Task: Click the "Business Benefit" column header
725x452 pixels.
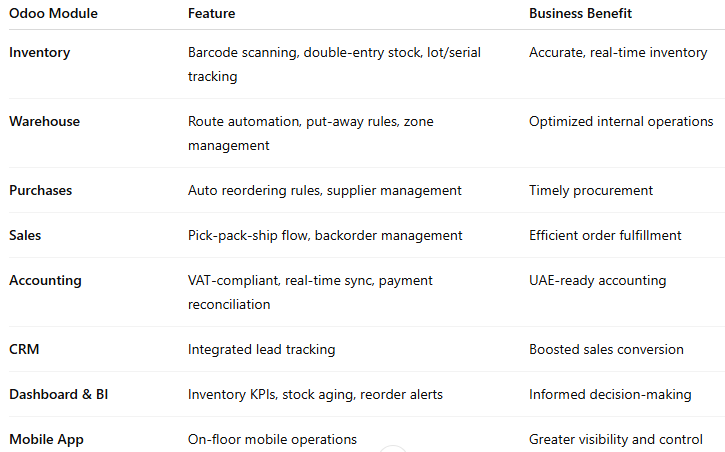Action: (580, 13)
